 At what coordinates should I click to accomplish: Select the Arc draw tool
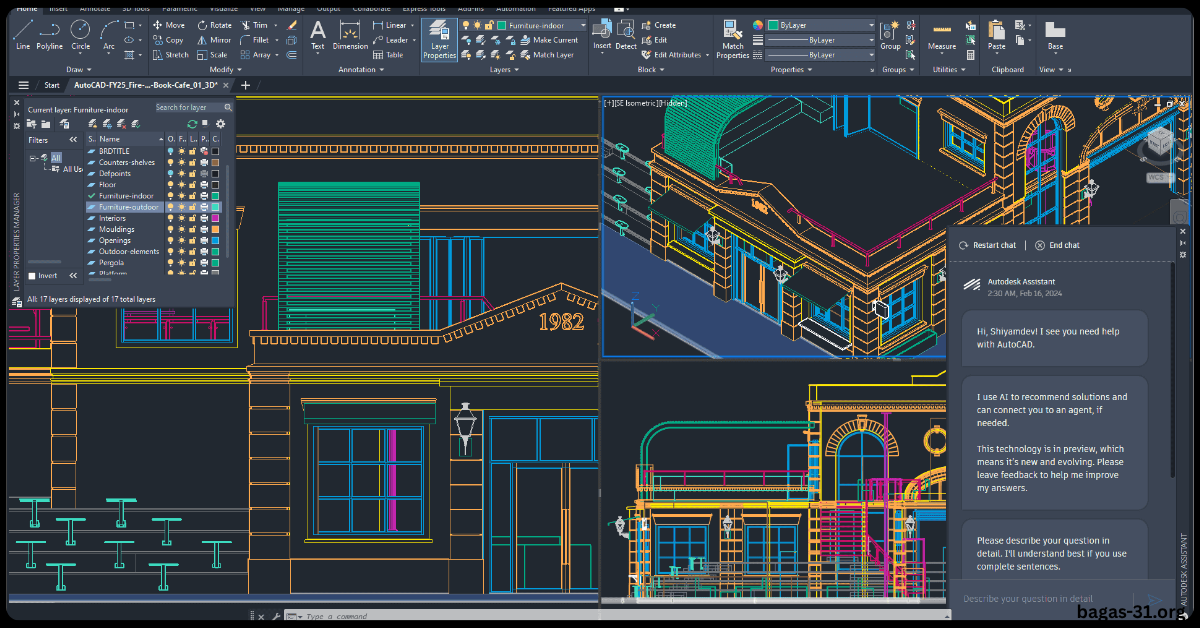click(x=108, y=34)
